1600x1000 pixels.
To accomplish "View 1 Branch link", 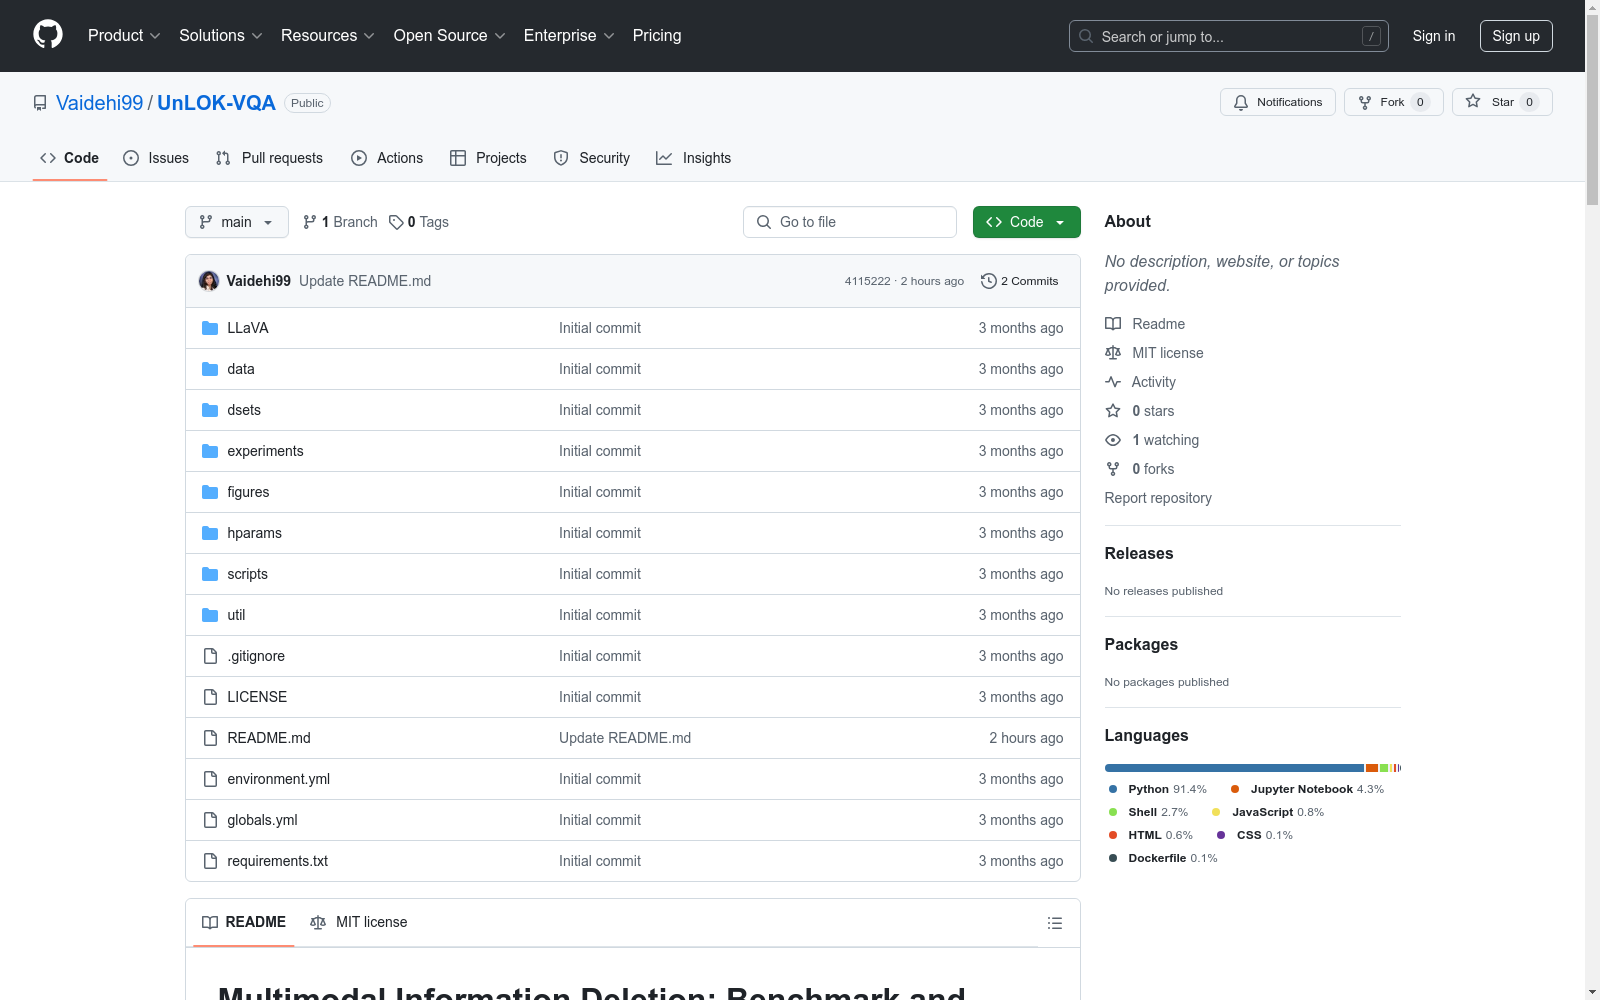I will click(341, 222).
